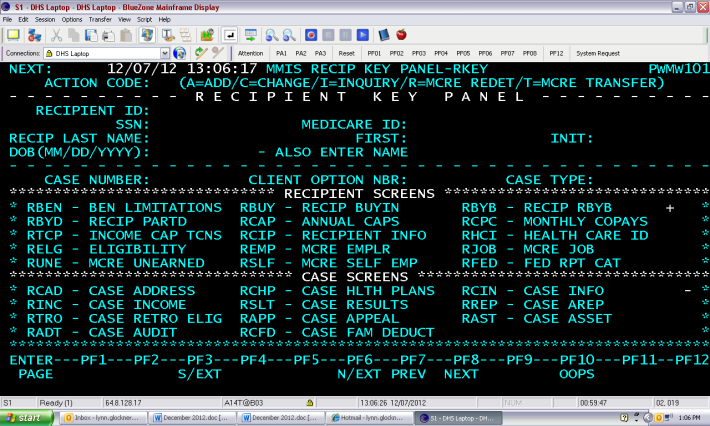Viewport: 710px width, 426px height.
Task: Click the PA3 key button
Action: pyautogui.click(x=320, y=53)
